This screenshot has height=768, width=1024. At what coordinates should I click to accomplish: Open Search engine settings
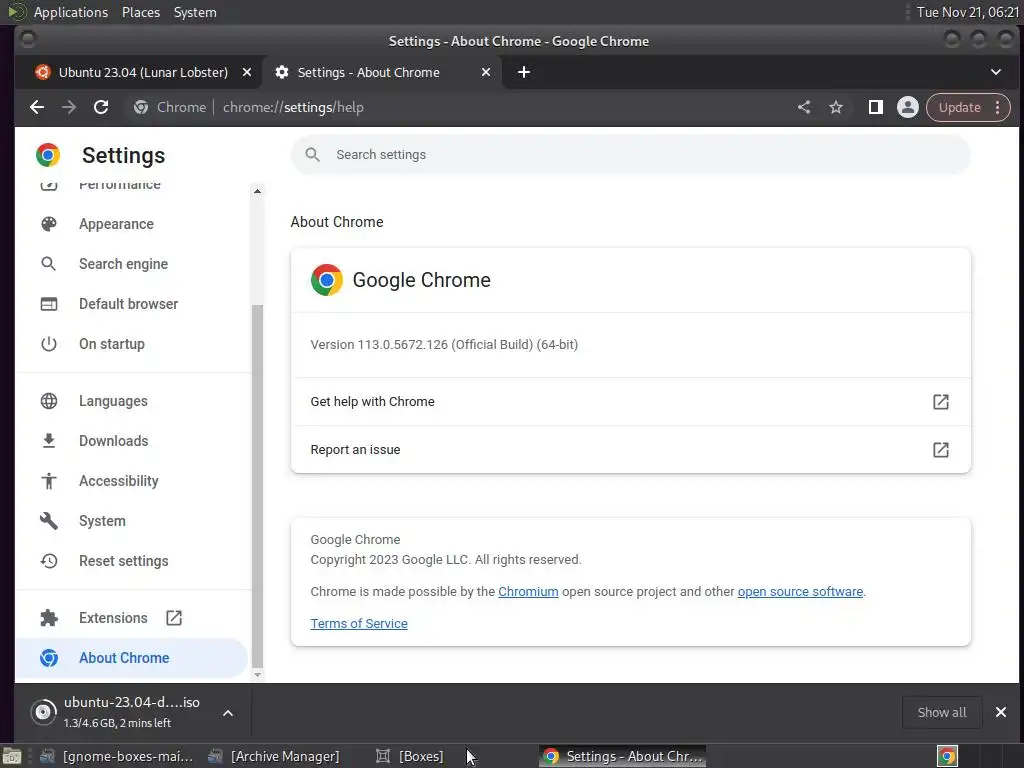(123, 264)
